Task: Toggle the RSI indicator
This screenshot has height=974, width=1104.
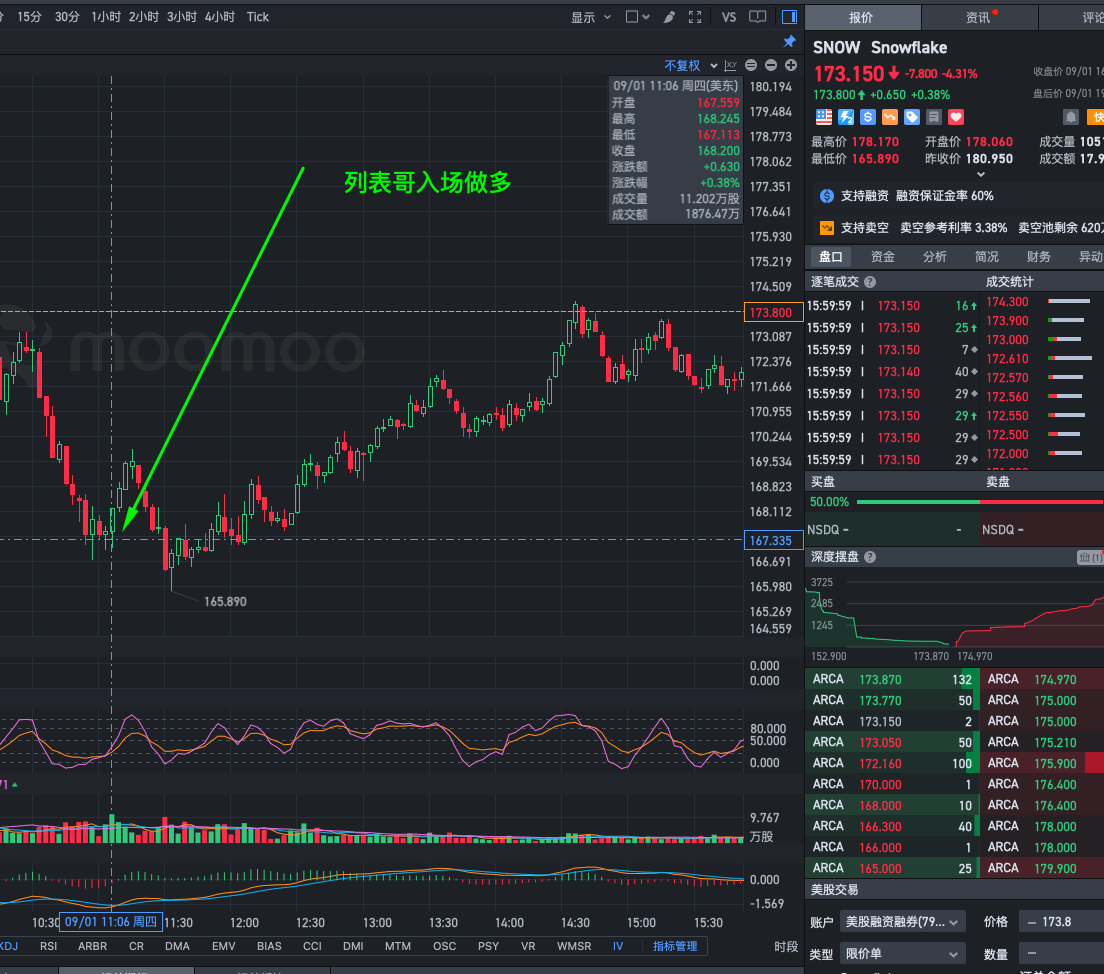Action: pos(49,947)
